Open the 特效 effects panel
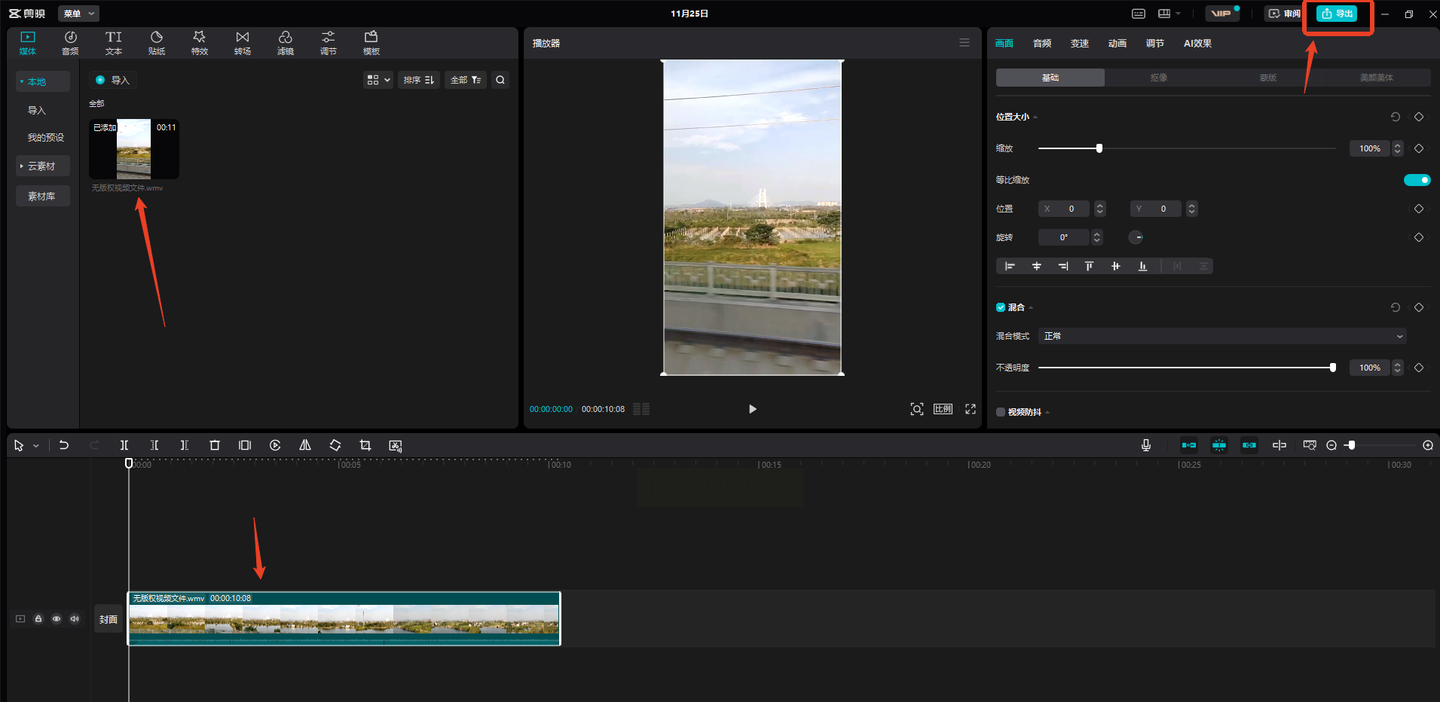The height and width of the screenshot is (702, 1440). coord(199,43)
